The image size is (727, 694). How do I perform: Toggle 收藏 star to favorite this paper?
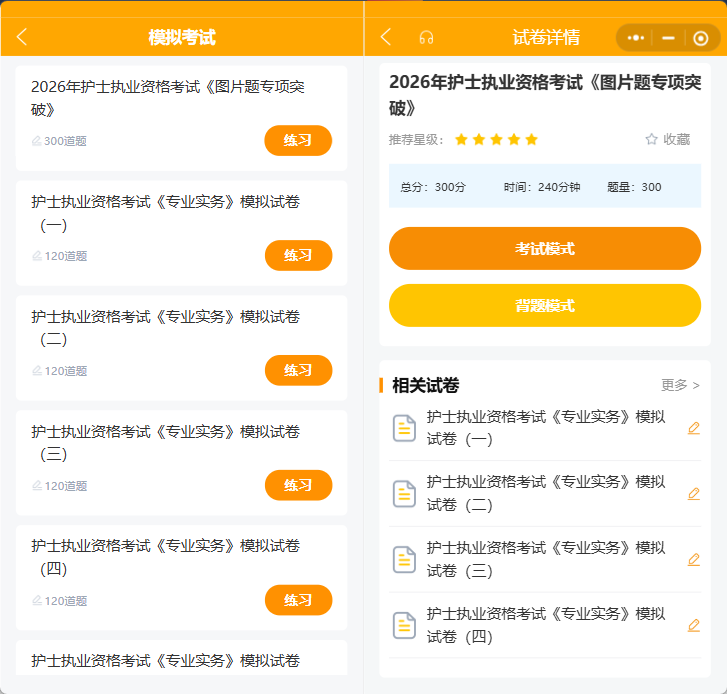tap(668, 139)
